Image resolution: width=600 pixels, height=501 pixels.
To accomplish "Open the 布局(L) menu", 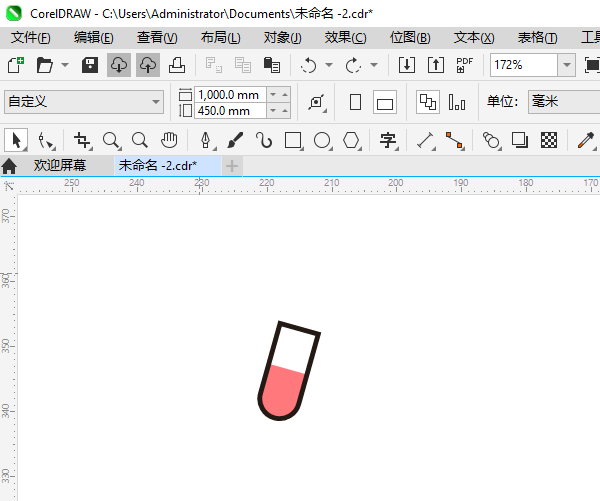I will pos(220,38).
